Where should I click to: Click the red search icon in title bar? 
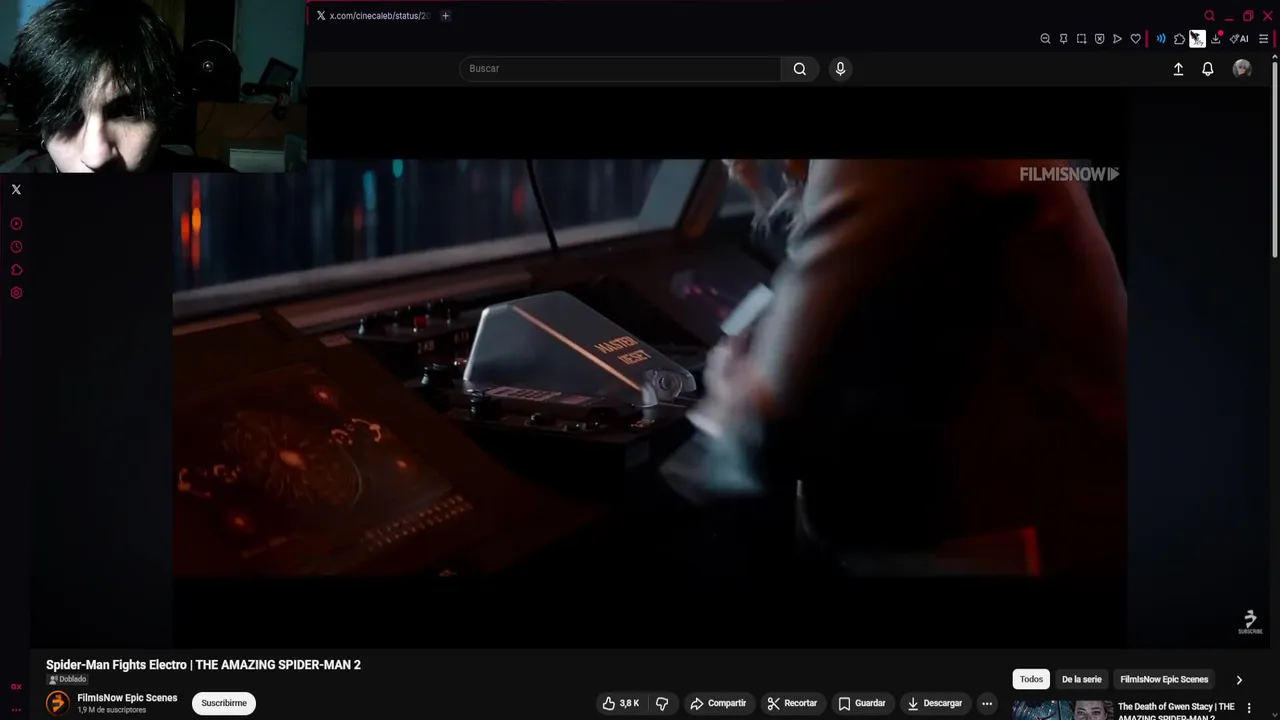click(1209, 16)
